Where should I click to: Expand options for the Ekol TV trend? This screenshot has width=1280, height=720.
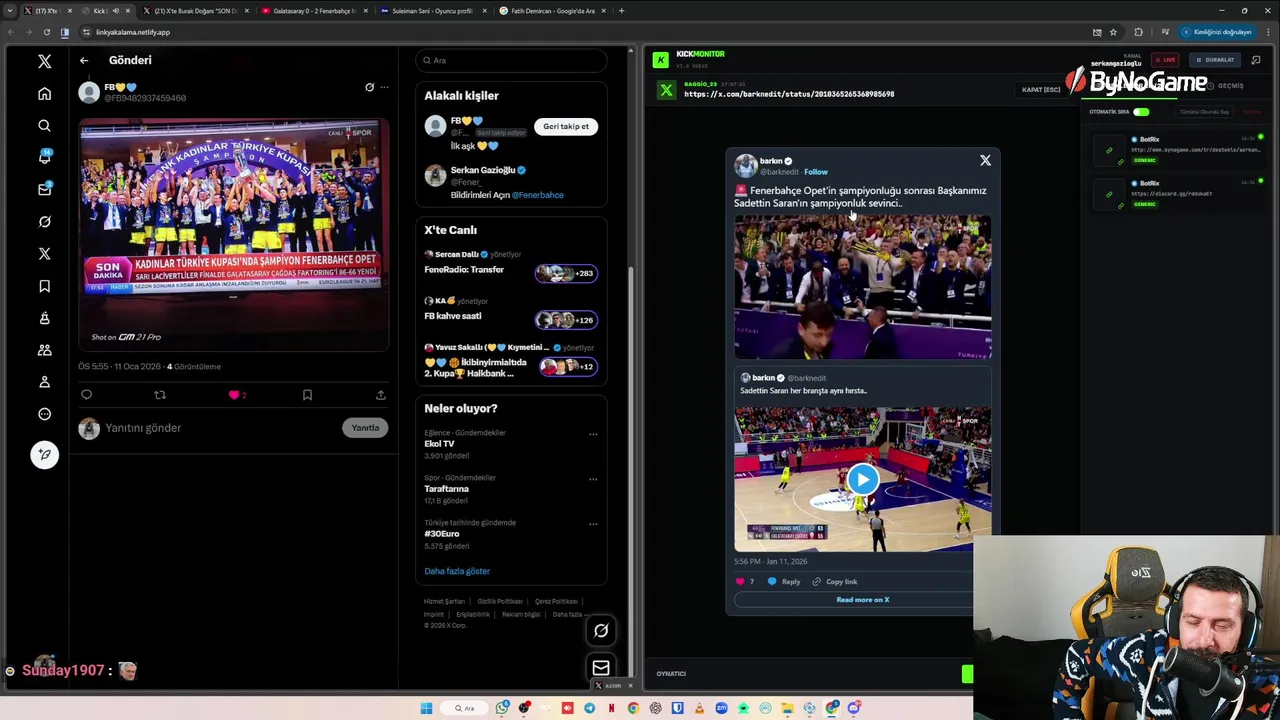tap(593, 434)
